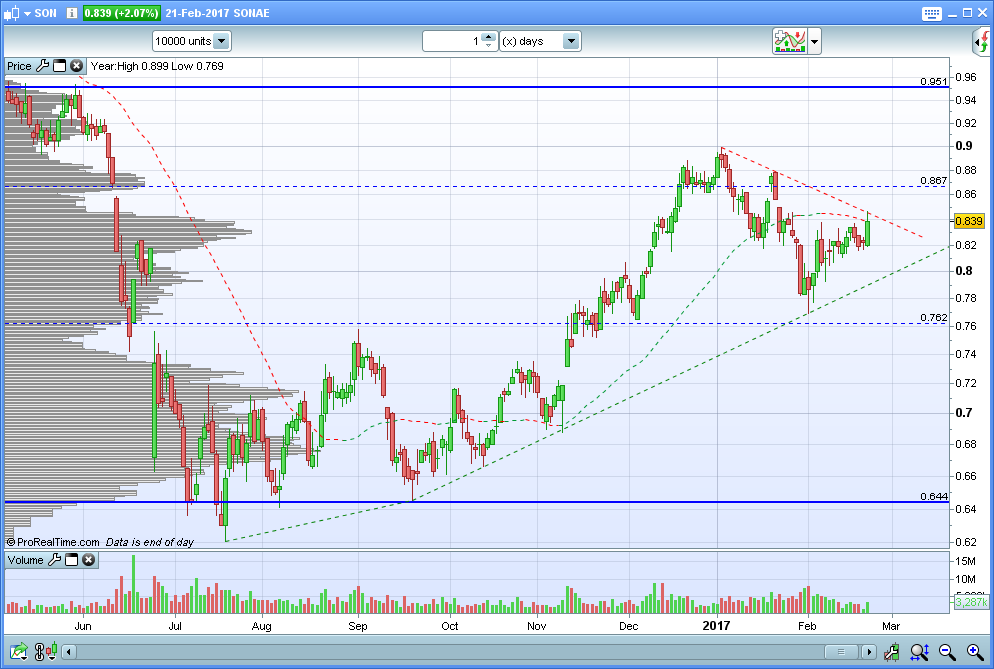Screen dimensions: 994x669
Task: Click the 0.96 price axis label
Action: click(966, 77)
